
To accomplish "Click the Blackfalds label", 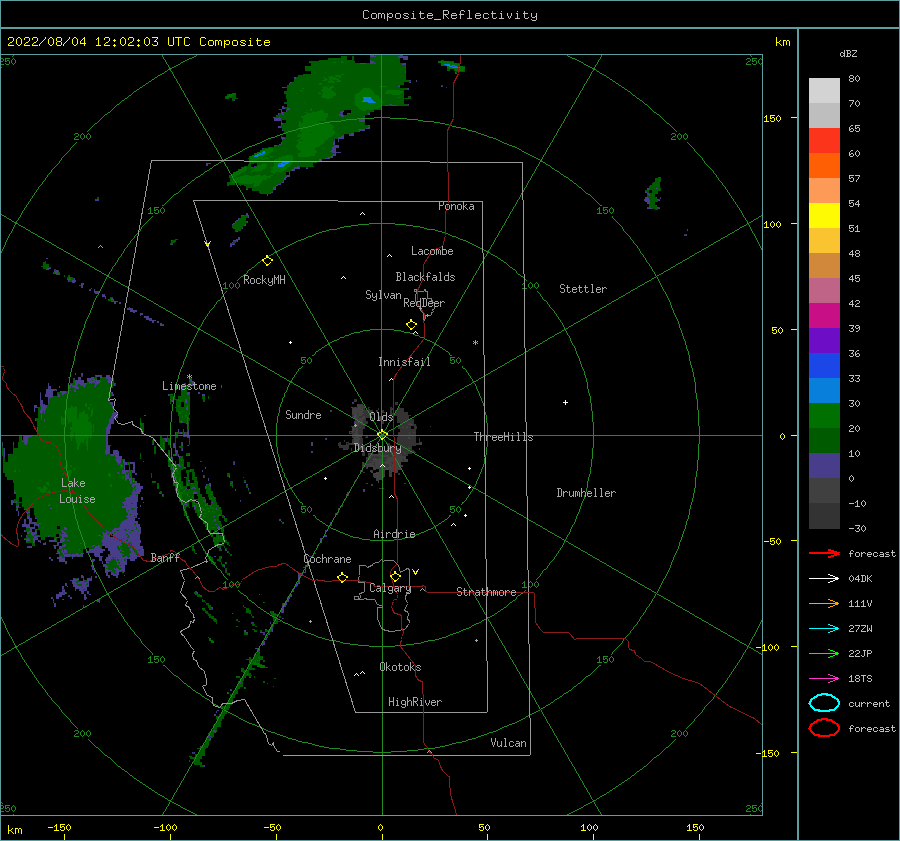I will point(425,277).
